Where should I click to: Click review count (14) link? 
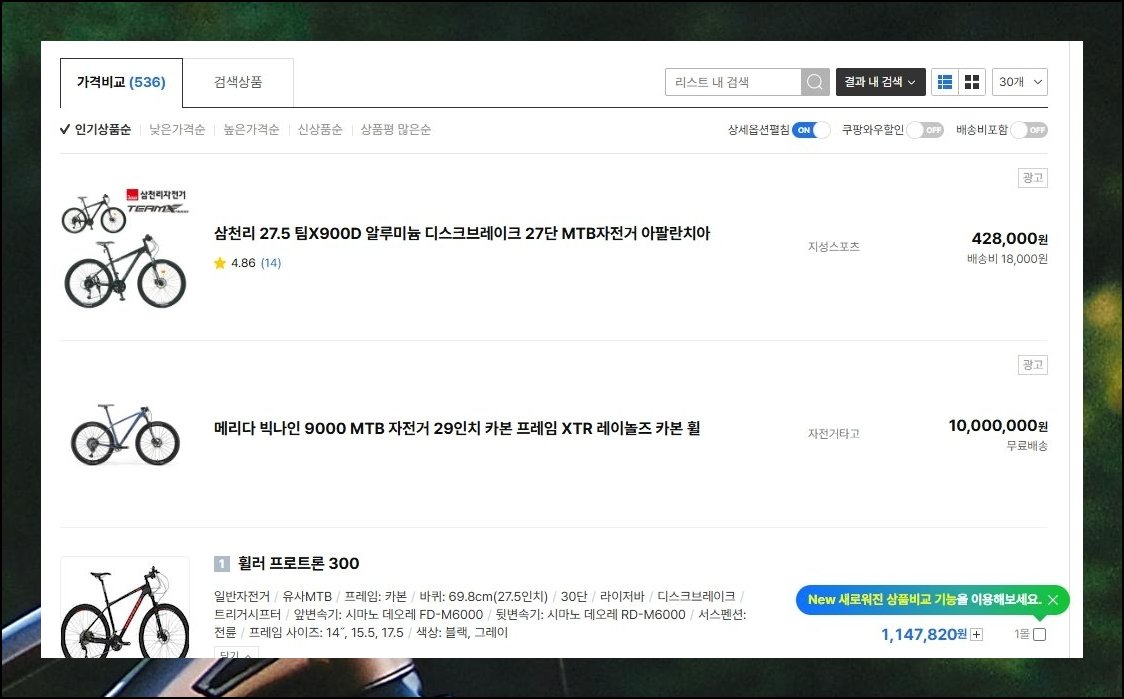(271, 263)
